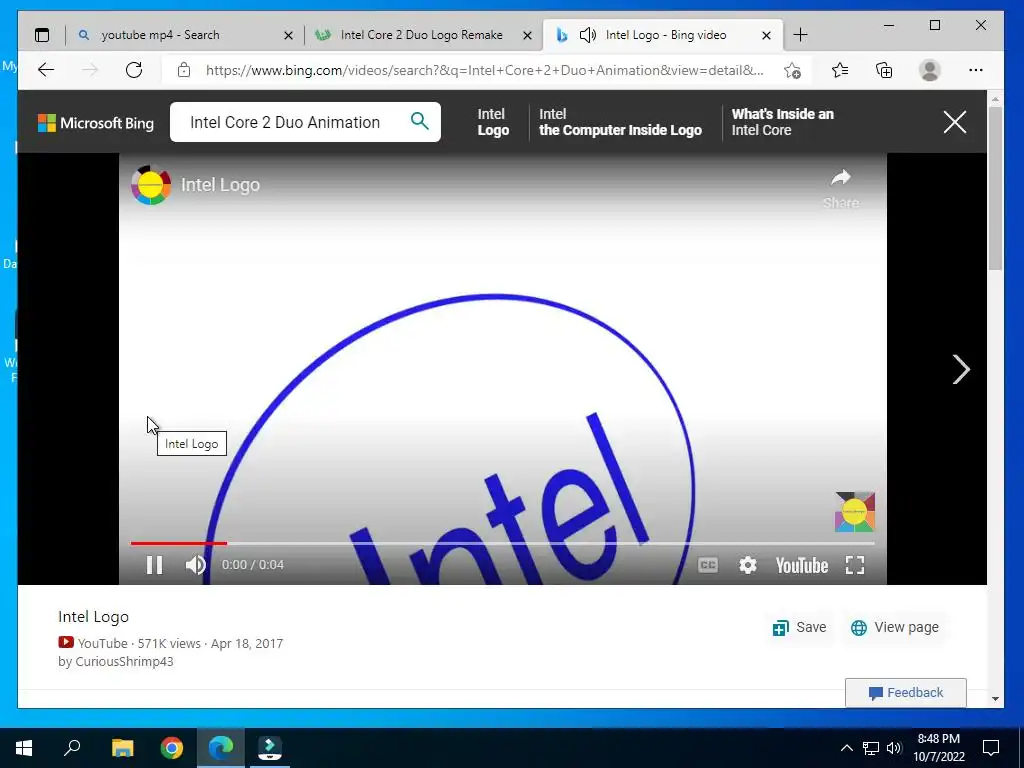This screenshot has width=1024, height=768.
Task: Click the address bar URL
Action: coord(485,70)
